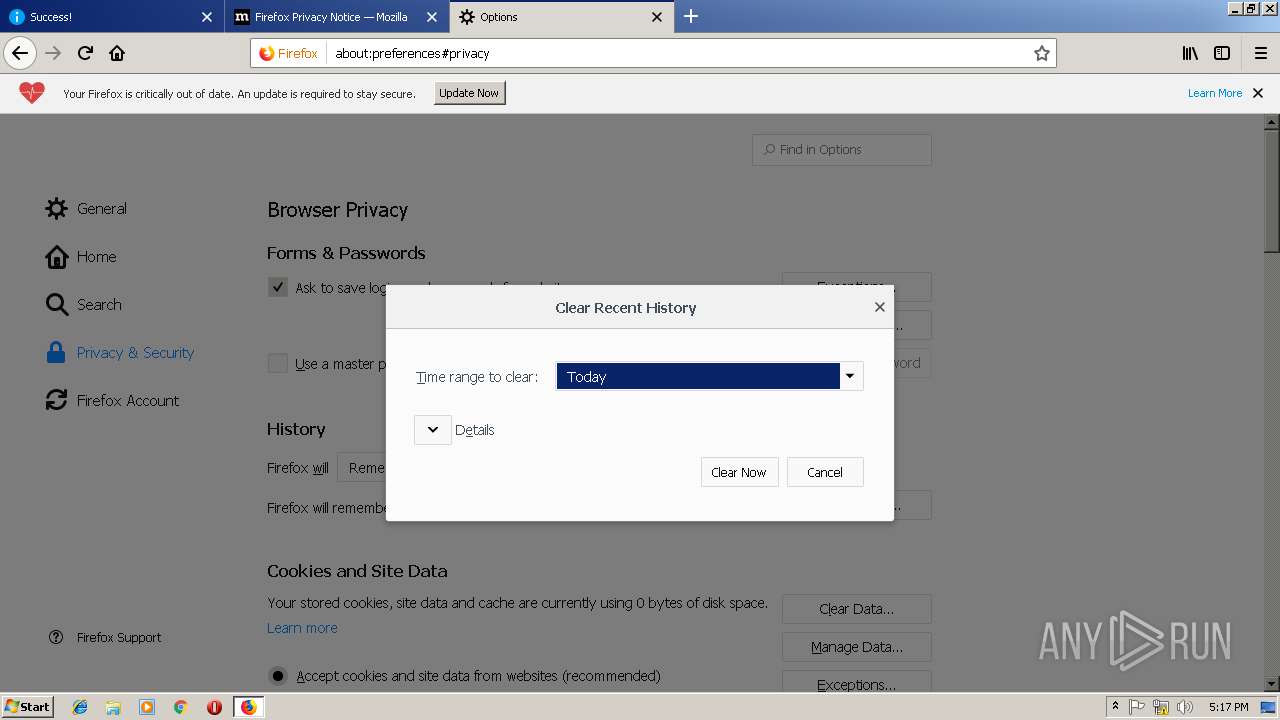Click the Firefox Account sync icon

coord(56,400)
